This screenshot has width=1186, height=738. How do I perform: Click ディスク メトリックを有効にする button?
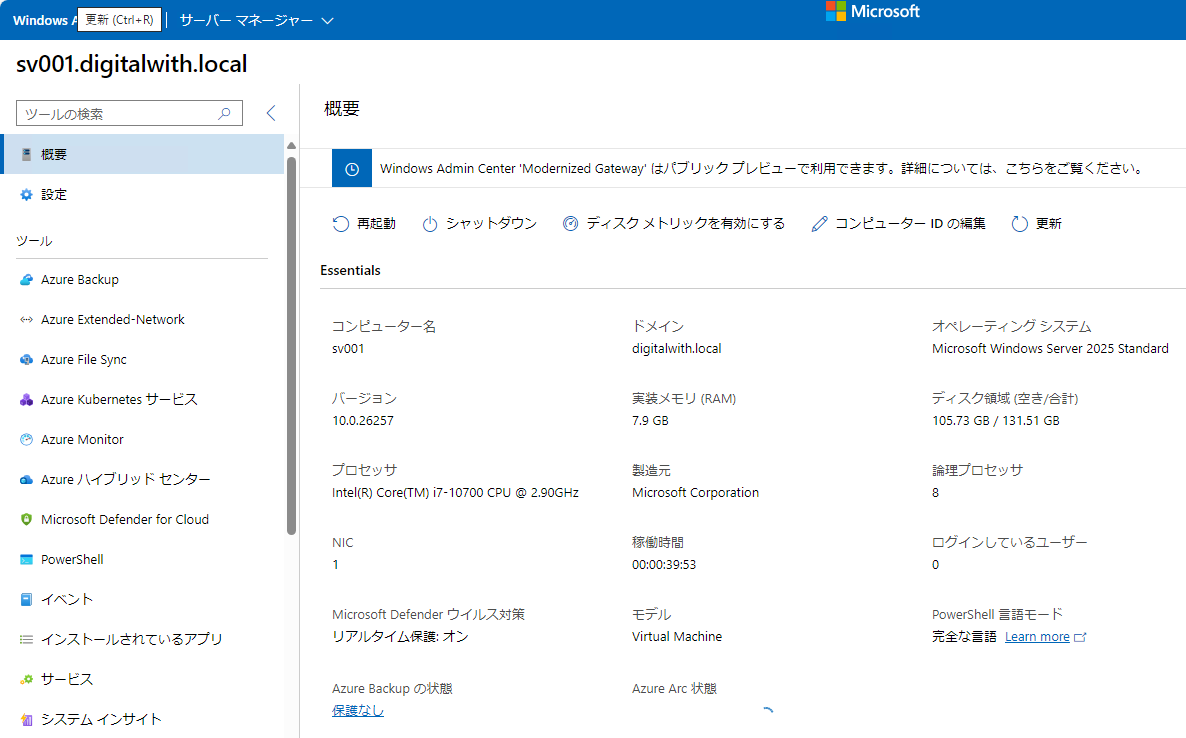(x=673, y=224)
